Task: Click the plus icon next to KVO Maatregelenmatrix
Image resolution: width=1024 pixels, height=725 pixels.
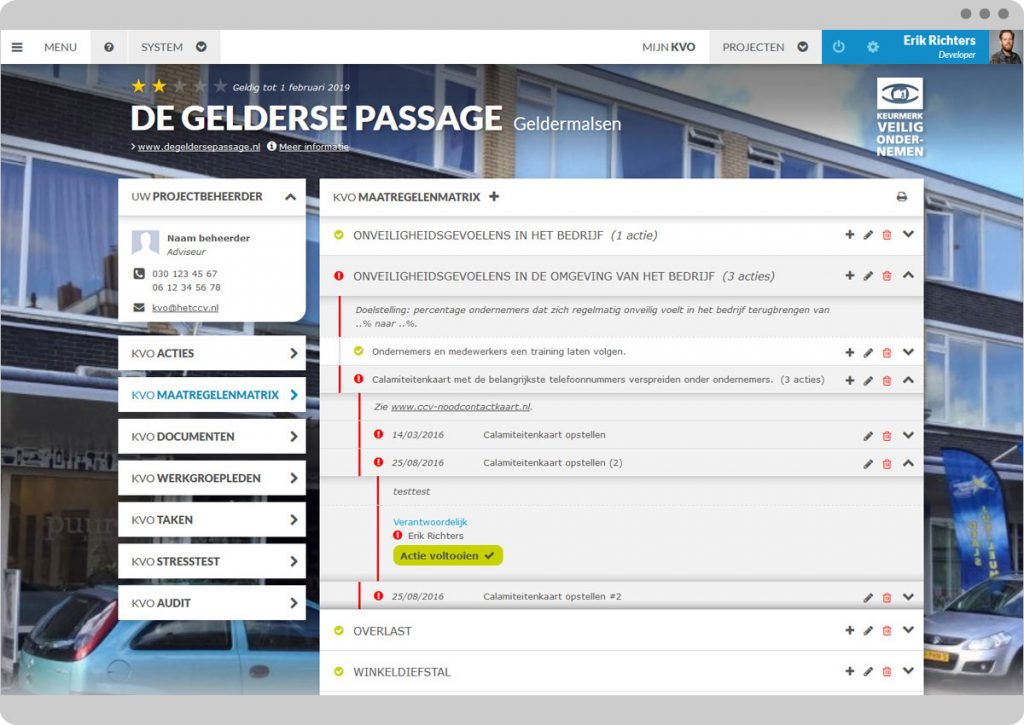Action: (494, 197)
